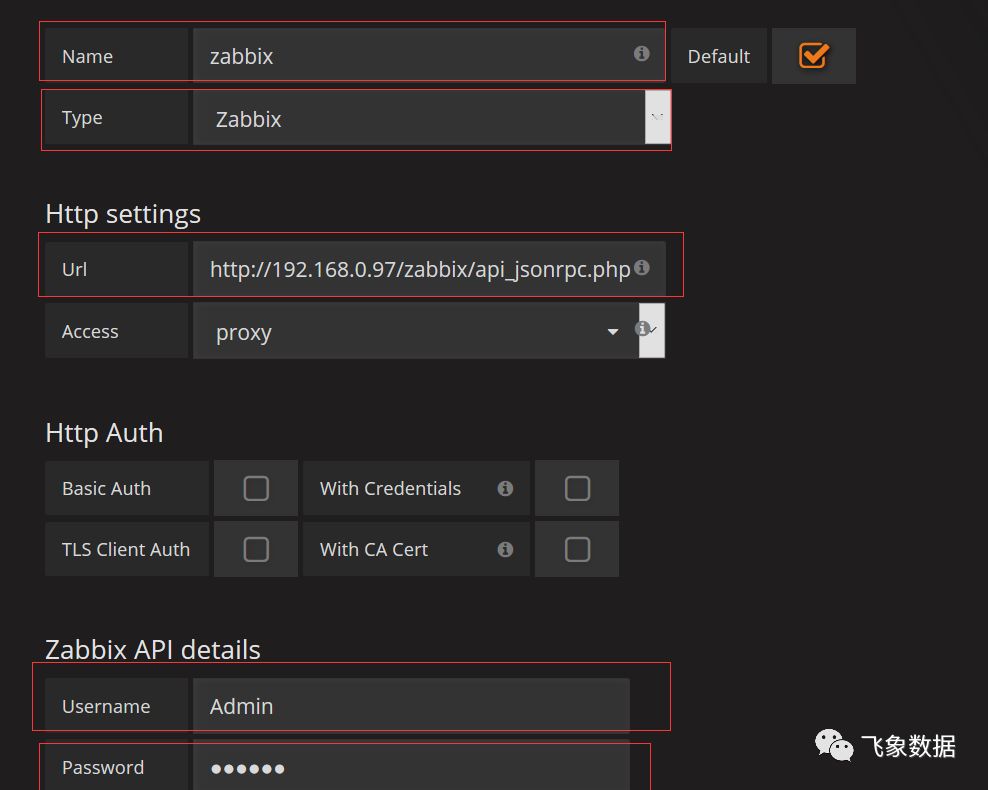Click the Http Auth heading
988x790 pixels.
click(104, 433)
